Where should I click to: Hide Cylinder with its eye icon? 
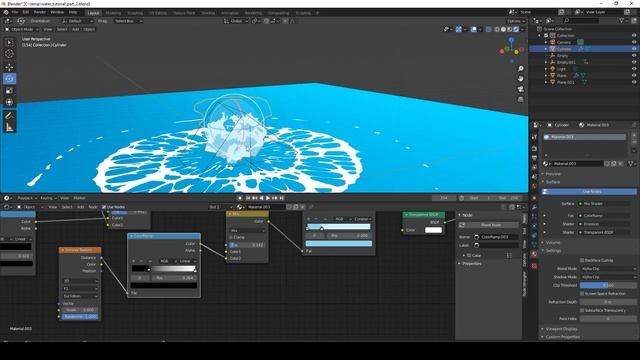(634, 49)
